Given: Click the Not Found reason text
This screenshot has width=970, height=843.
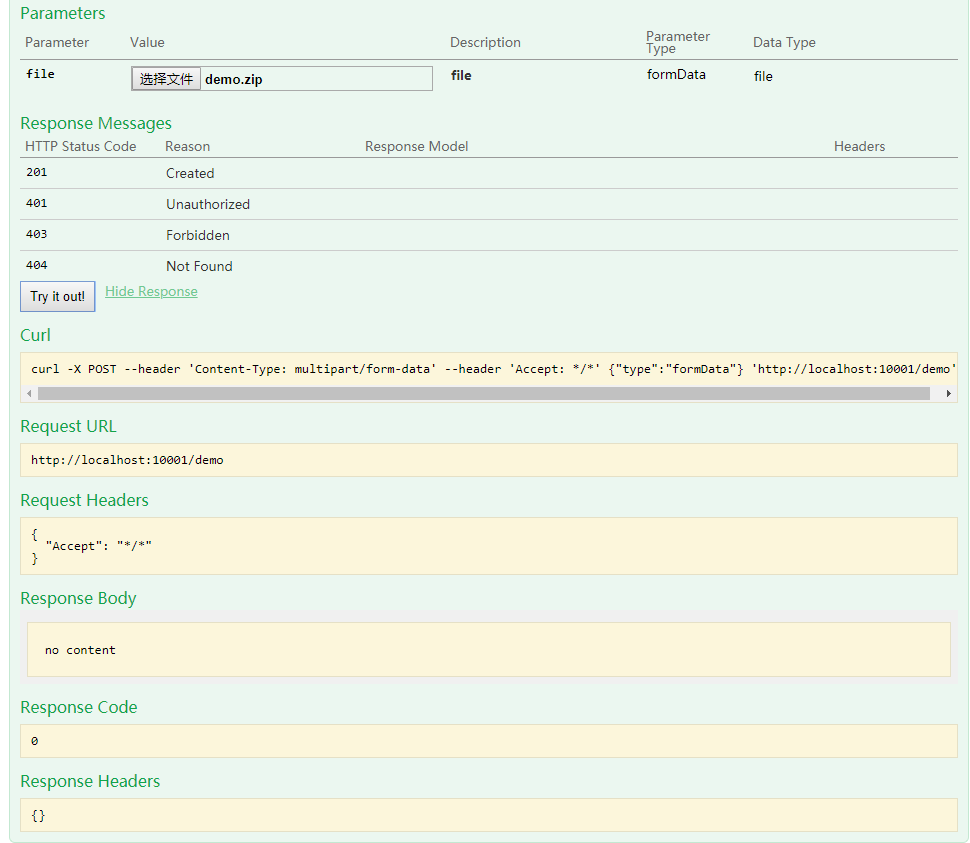Looking at the screenshot, I should pyautogui.click(x=199, y=266).
